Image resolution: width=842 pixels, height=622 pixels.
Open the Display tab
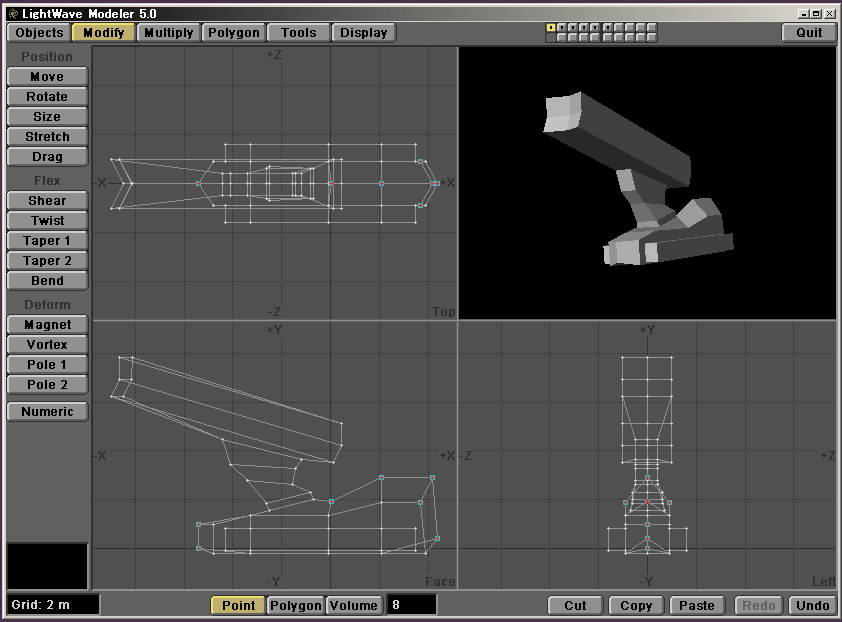point(363,32)
